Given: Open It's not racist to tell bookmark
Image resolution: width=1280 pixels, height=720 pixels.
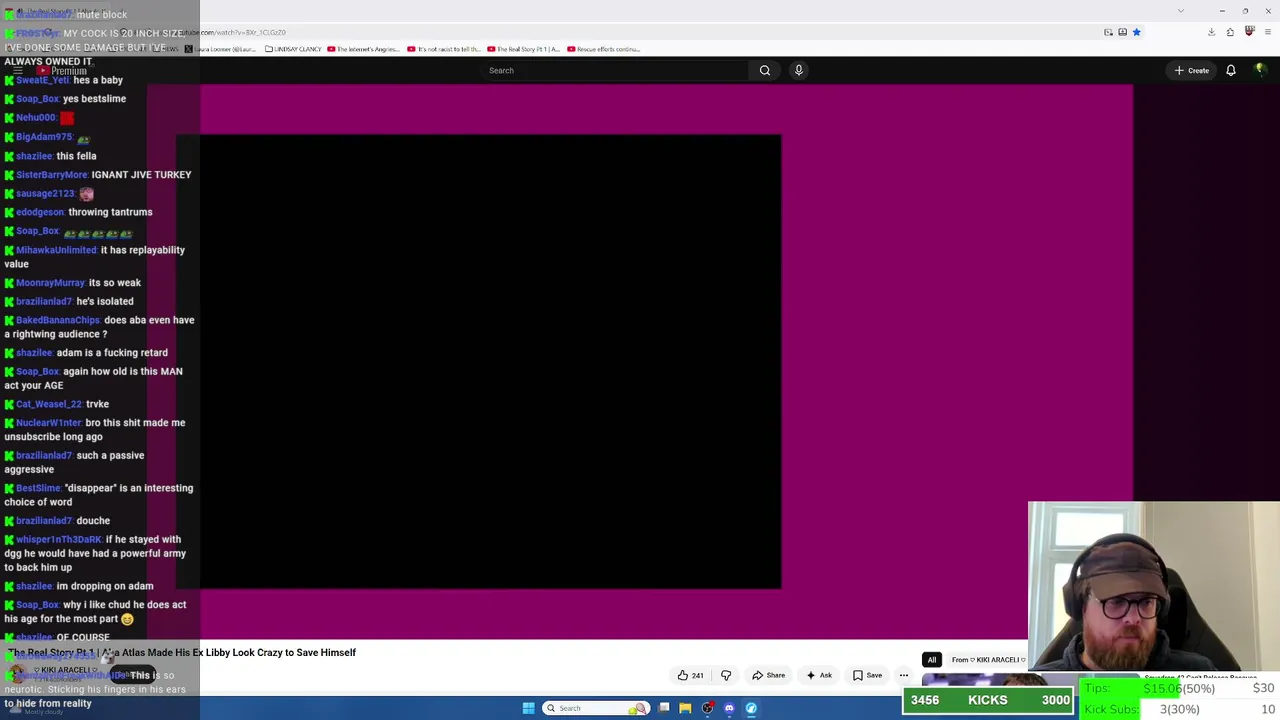Looking at the screenshot, I should tap(444, 49).
